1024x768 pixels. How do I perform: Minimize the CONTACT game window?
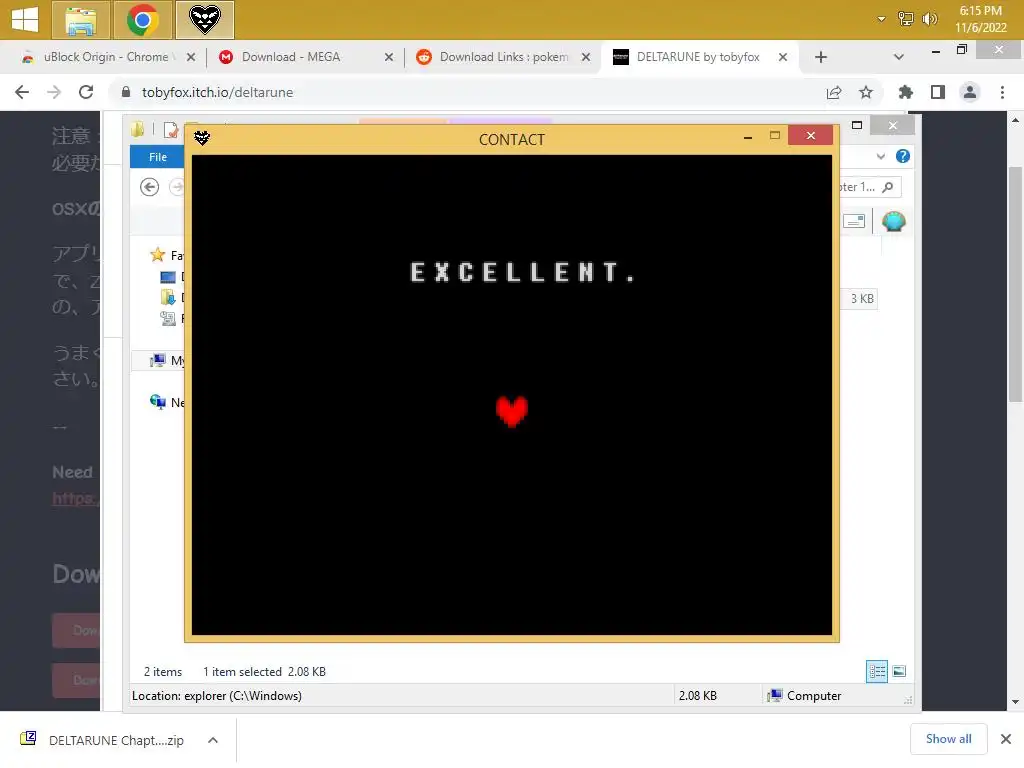pos(748,137)
